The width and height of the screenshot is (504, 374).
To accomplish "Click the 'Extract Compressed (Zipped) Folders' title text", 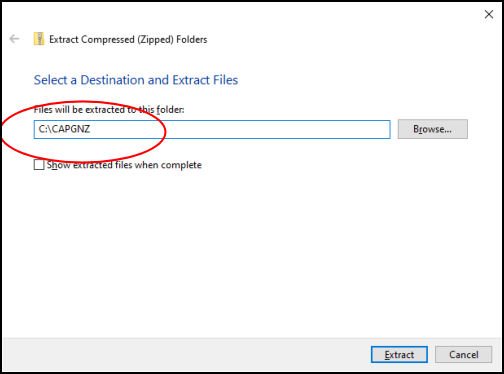I will point(128,39).
